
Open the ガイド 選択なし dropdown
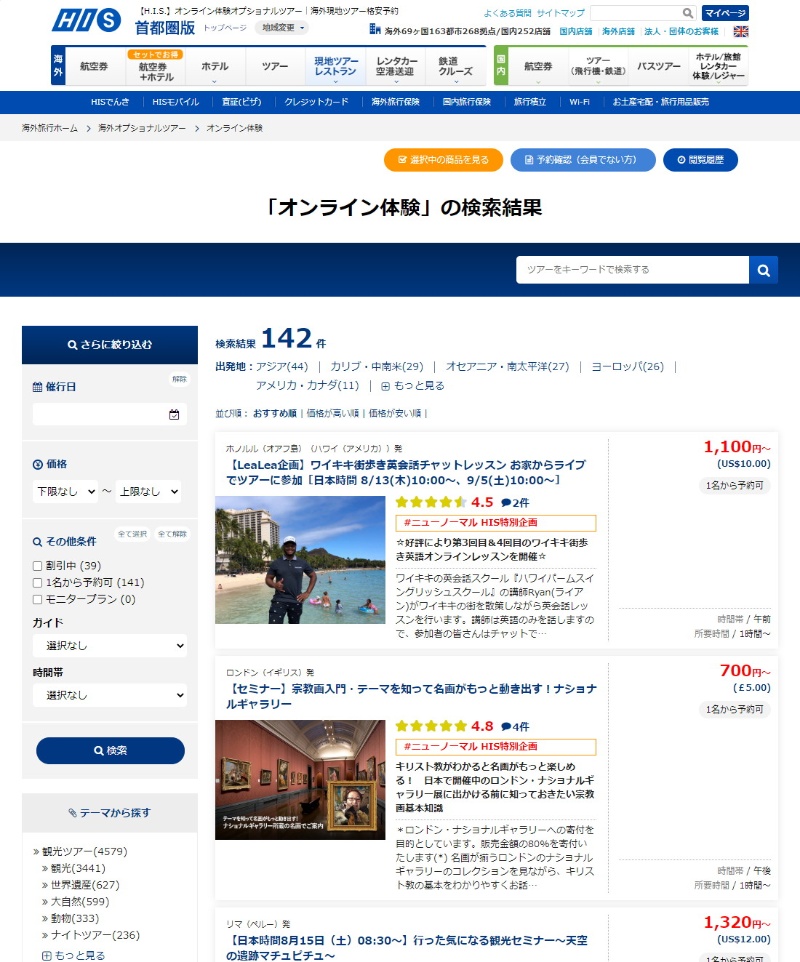tap(110, 646)
